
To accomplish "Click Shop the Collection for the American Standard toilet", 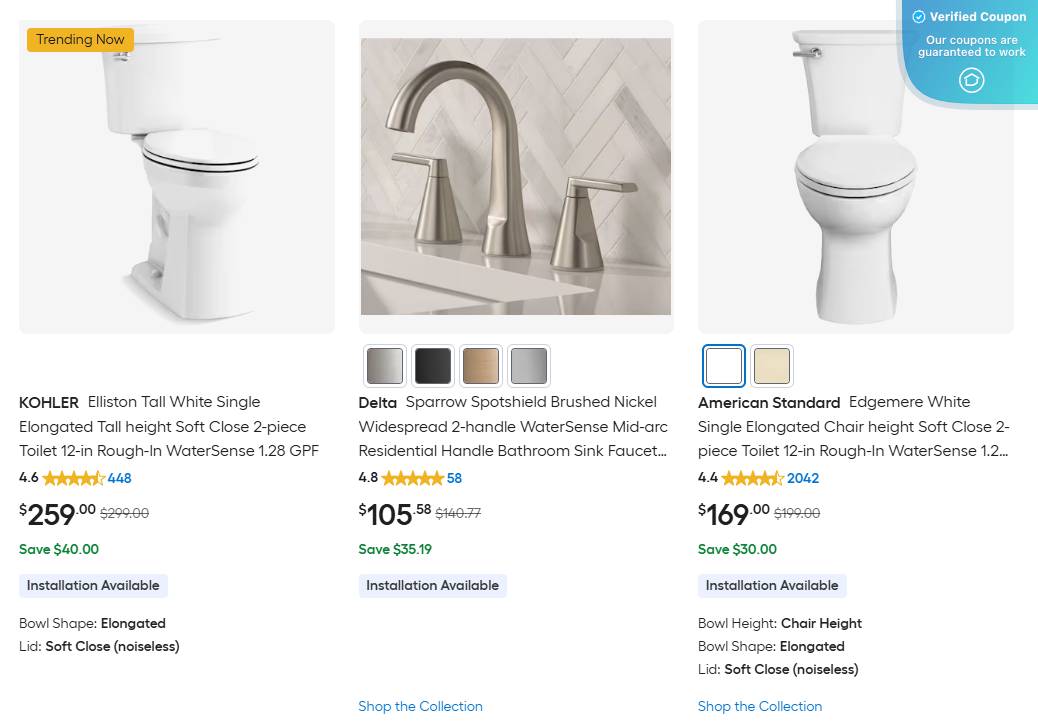I will click(760, 706).
